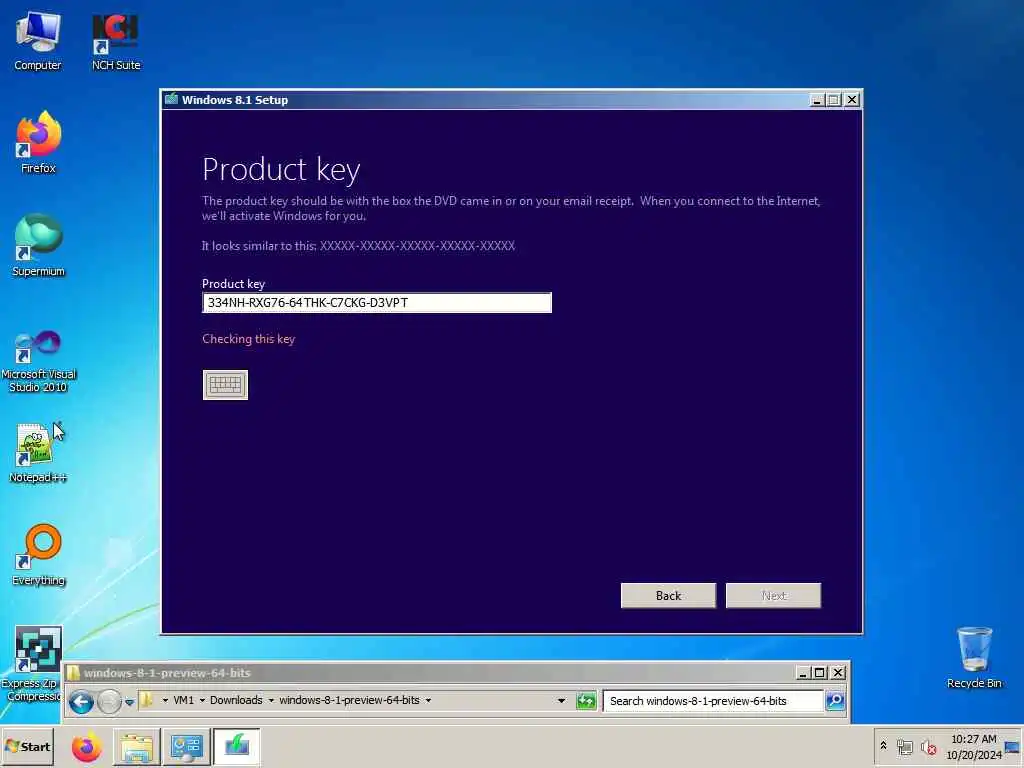Expand dropdown arrow after Downloads in path
The width and height of the screenshot is (1024, 768).
coord(271,701)
